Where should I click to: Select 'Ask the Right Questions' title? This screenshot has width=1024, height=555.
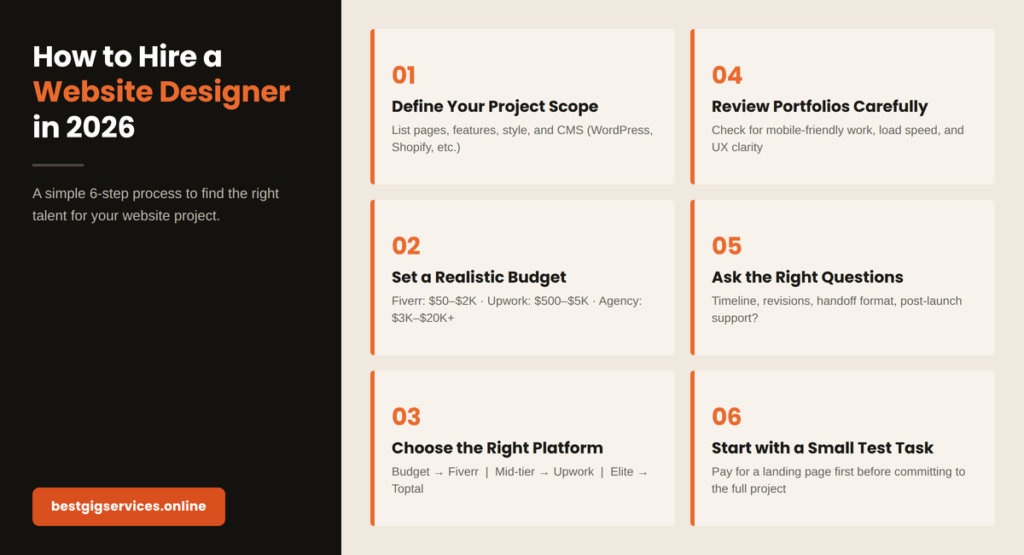point(807,277)
